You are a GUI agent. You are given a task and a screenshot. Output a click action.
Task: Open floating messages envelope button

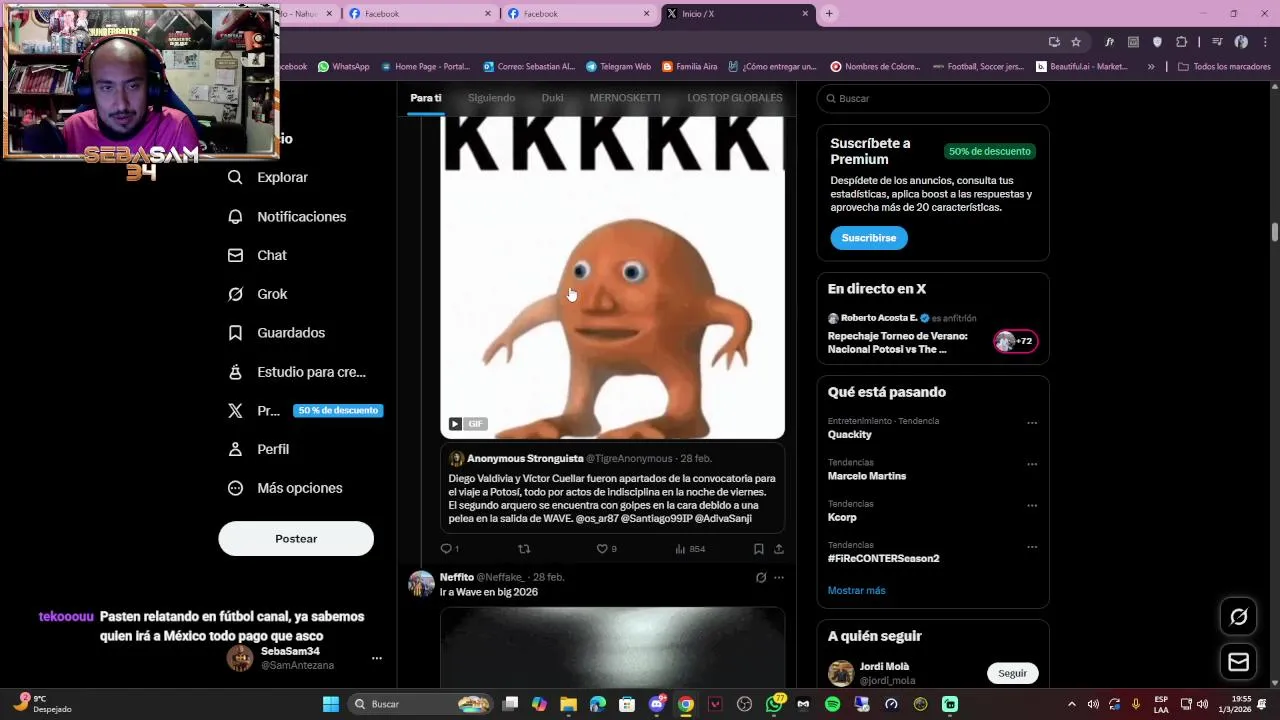click(x=1238, y=662)
